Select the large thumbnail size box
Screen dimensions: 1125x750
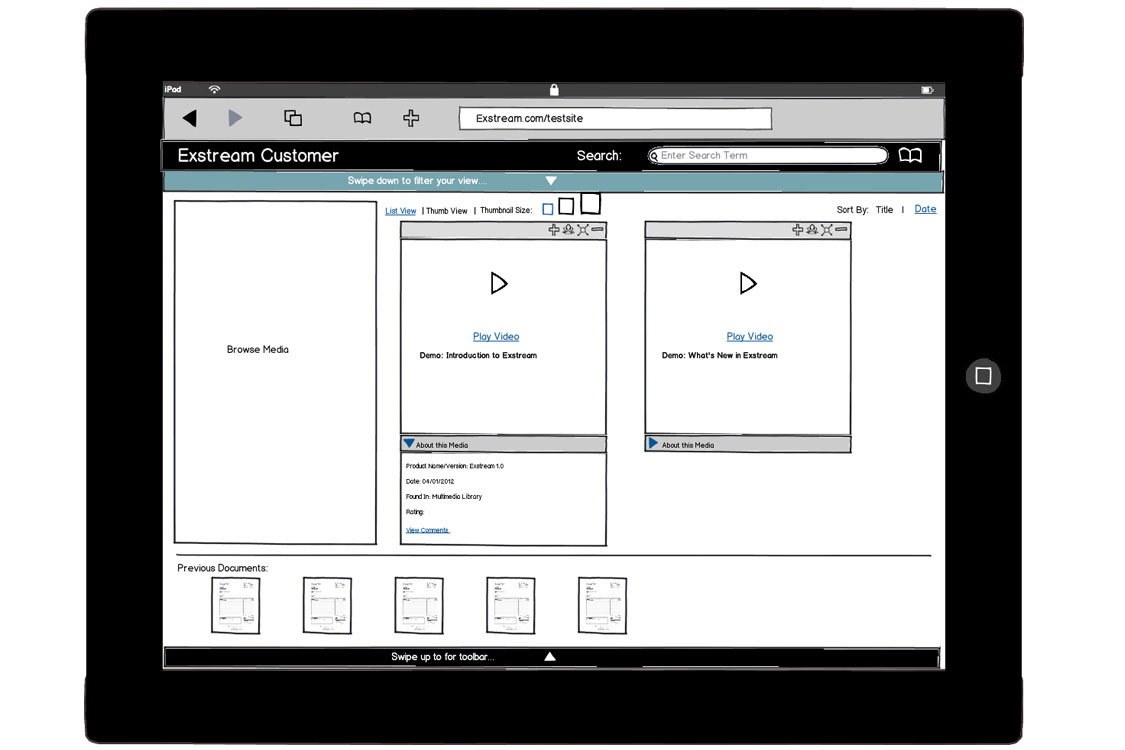590,204
